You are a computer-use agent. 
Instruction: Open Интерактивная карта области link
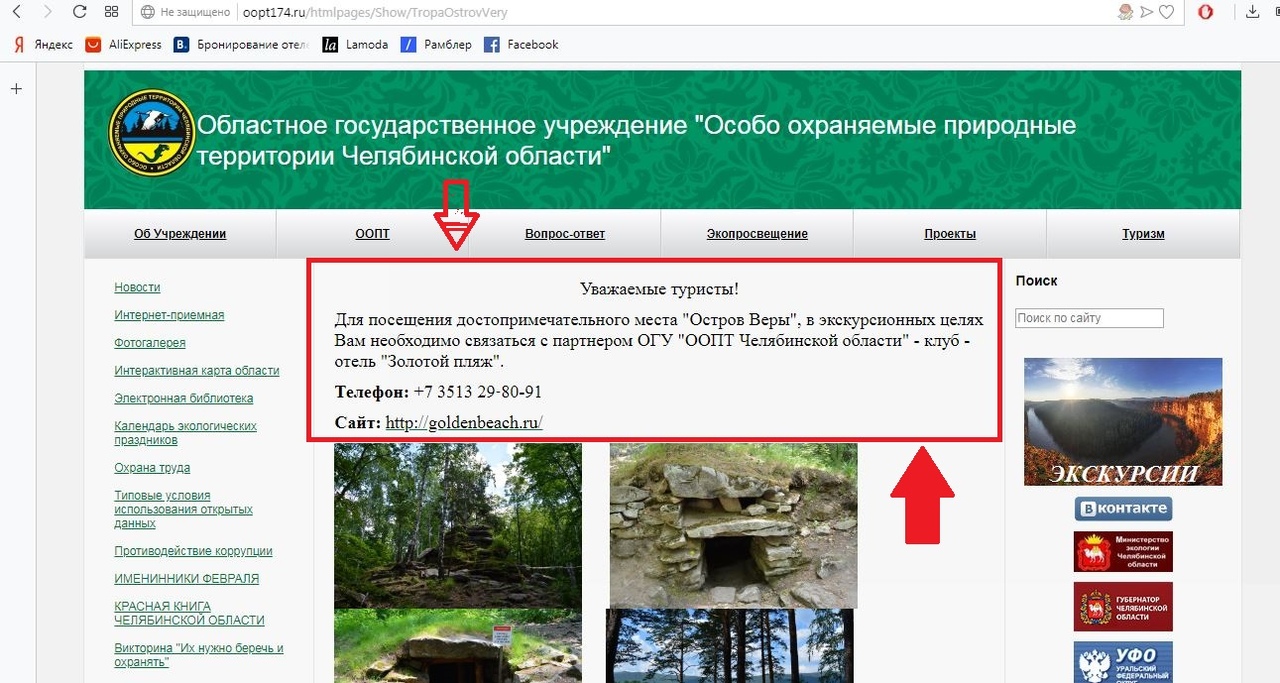tap(197, 370)
